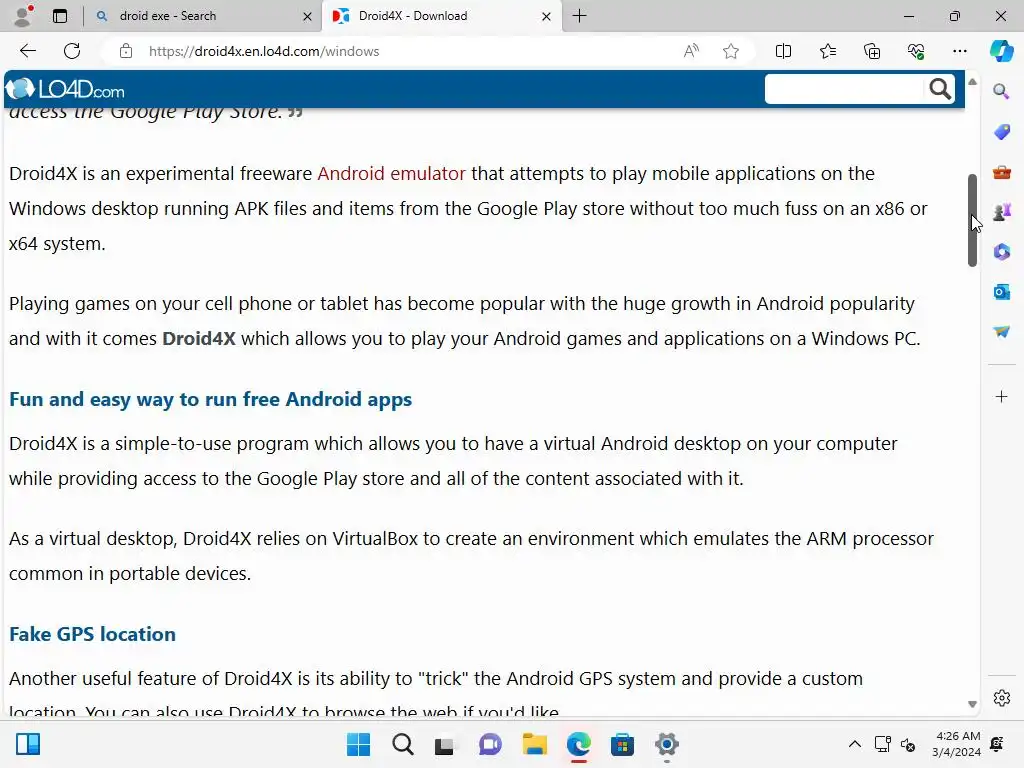The height and width of the screenshot is (768, 1024).
Task: Open the Copilot sidebar
Action: pyautogui.click(x=1001, y=51)
